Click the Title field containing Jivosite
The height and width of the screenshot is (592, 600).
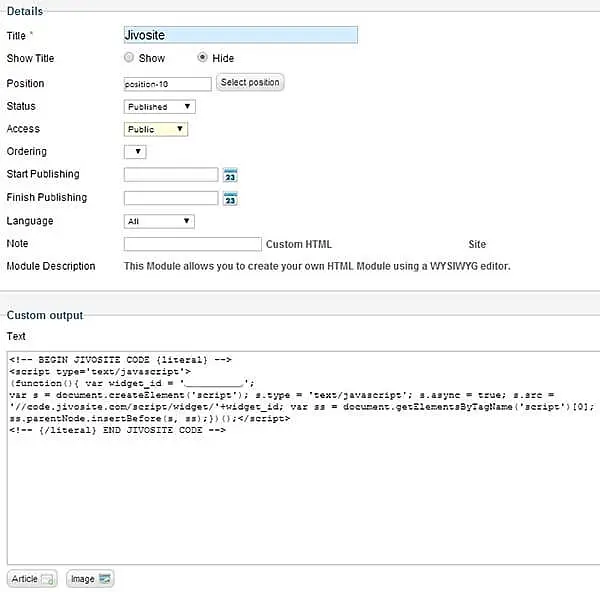pos(240,35)
